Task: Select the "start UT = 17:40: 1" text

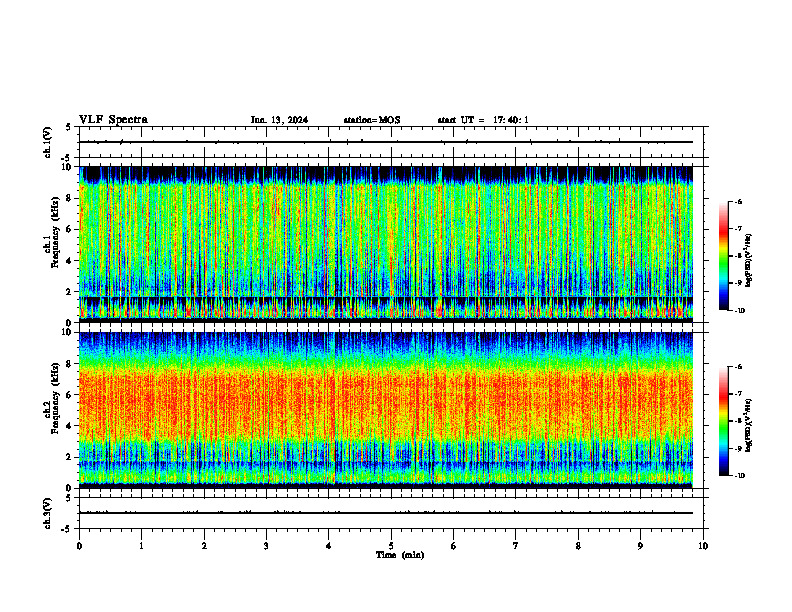Action: pos(483,120)
